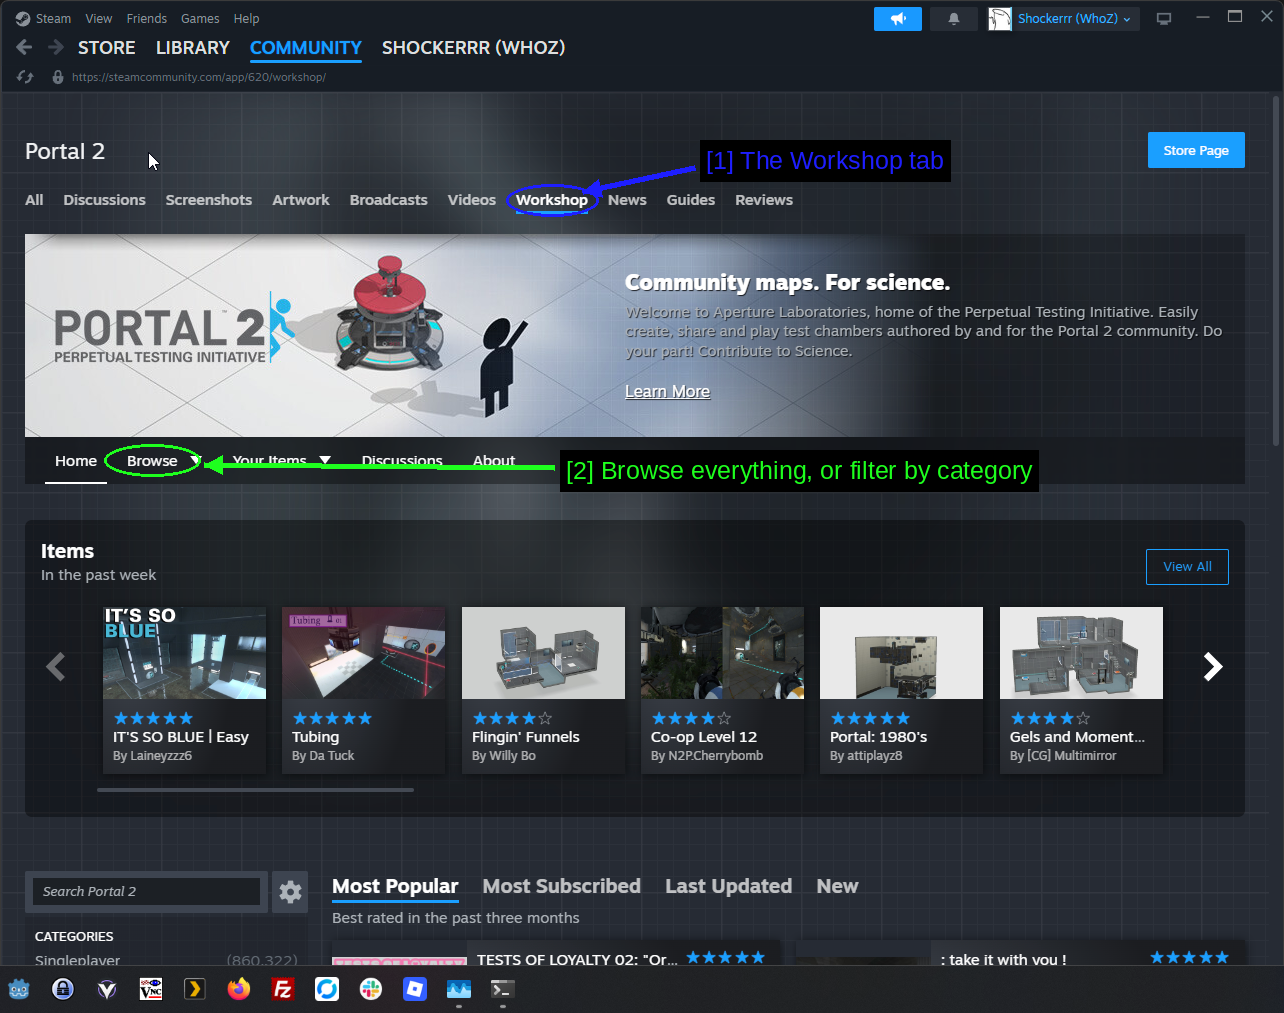Viewport: 1284px width, 1013px height.
Task: Expand the Browse dropdown in workshop navigation
Action: 196,461
